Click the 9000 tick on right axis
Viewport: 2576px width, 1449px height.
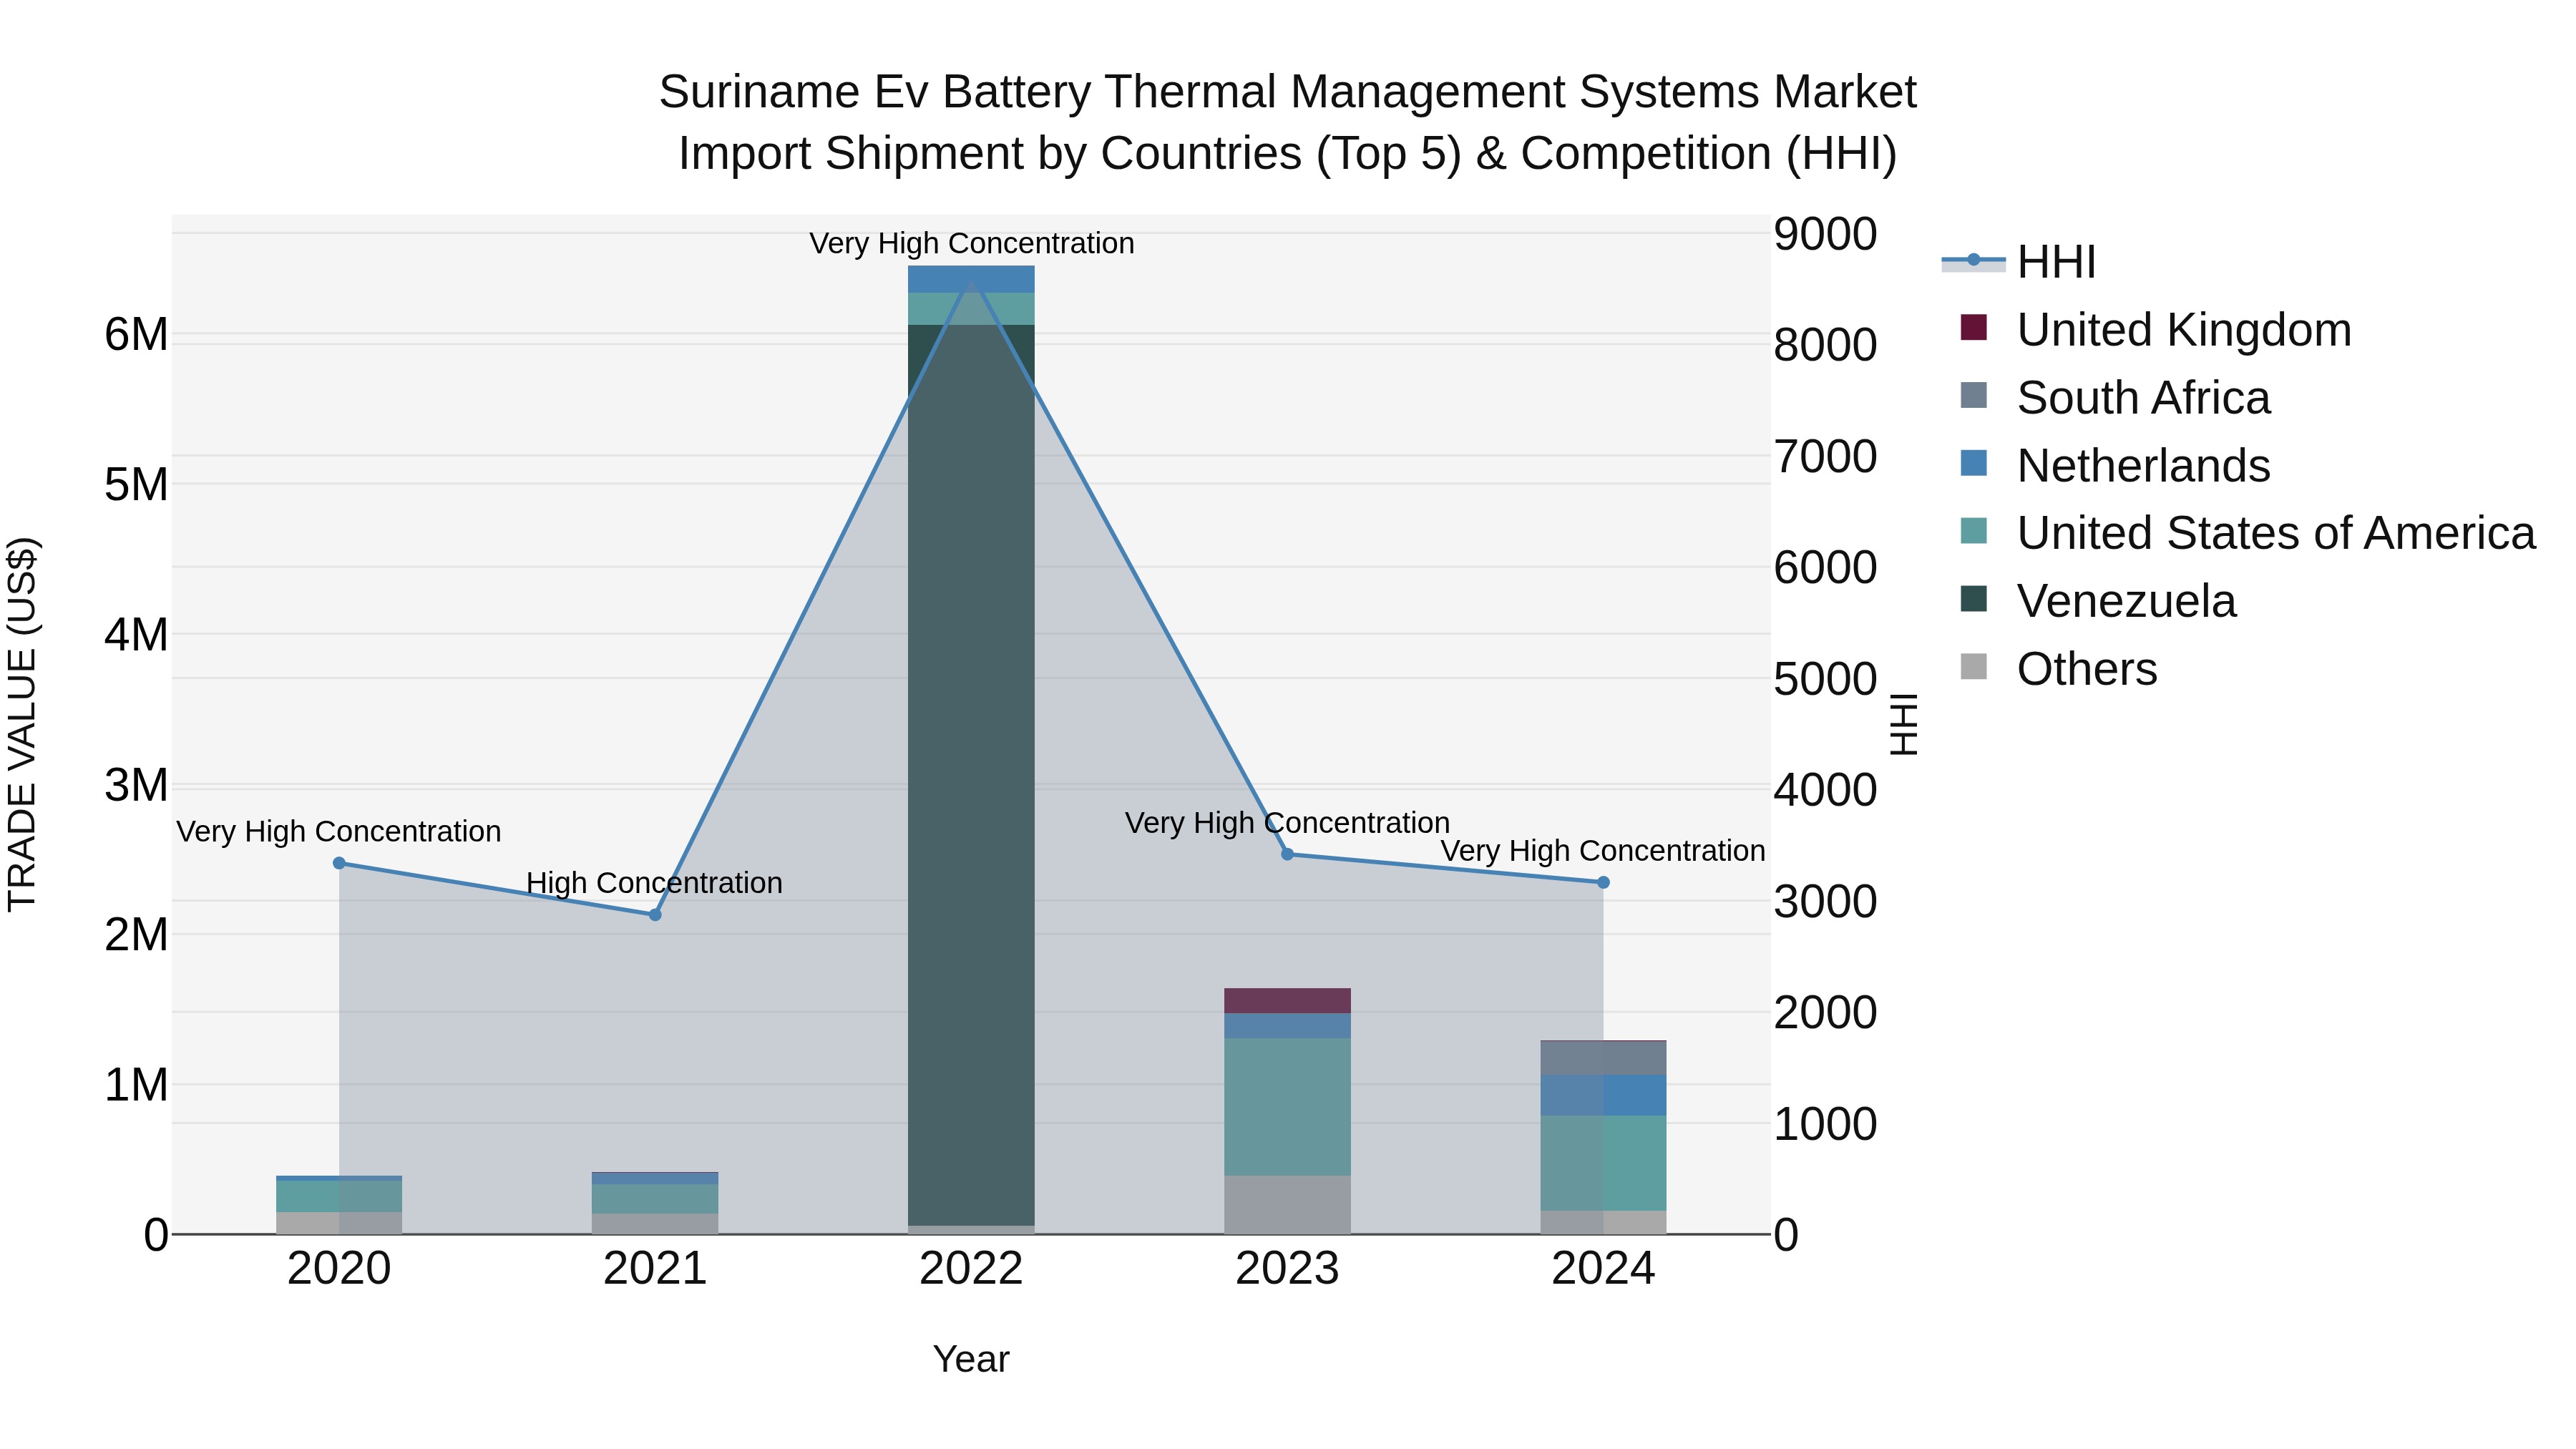pos(1826,234)
